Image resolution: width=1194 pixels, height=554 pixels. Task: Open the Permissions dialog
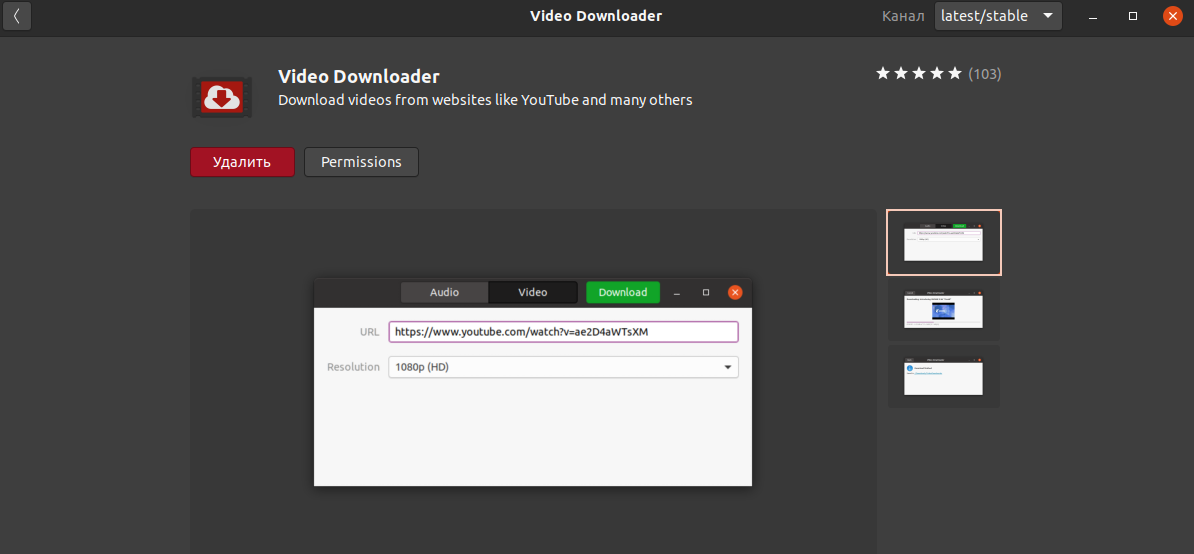[x=361, y=162]
